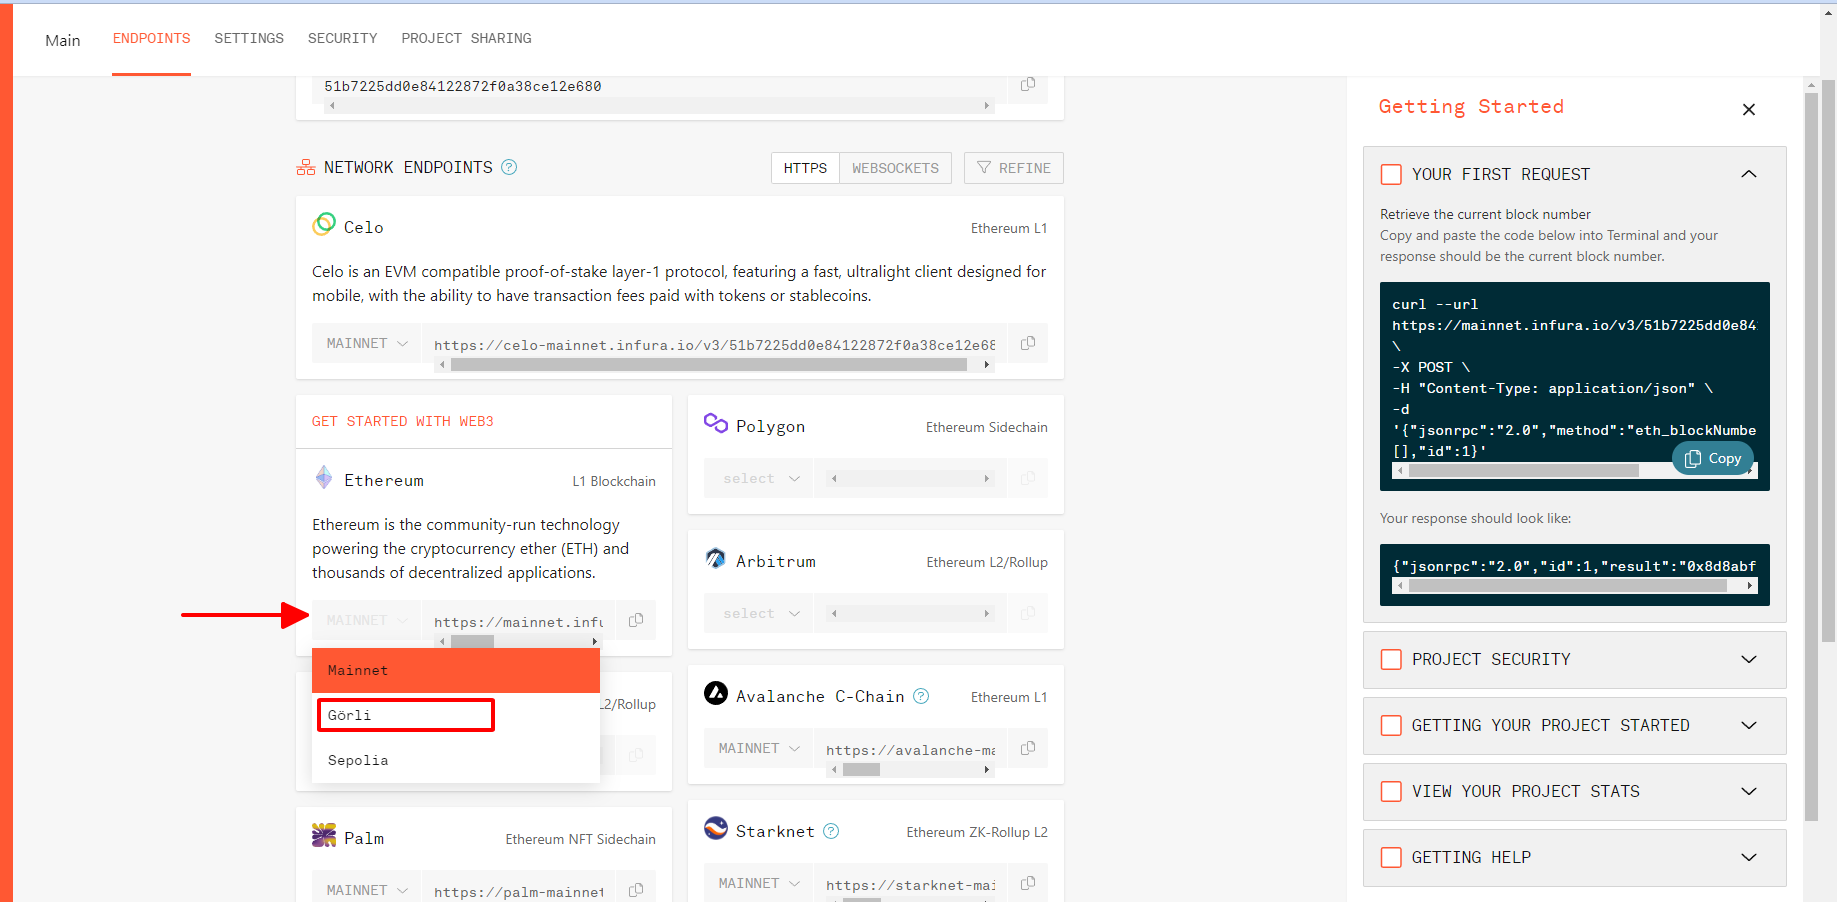The width and height of the screenshot is (1837, 902).
Task: Check the Project Security checkbox
Action: point(1391,659)
